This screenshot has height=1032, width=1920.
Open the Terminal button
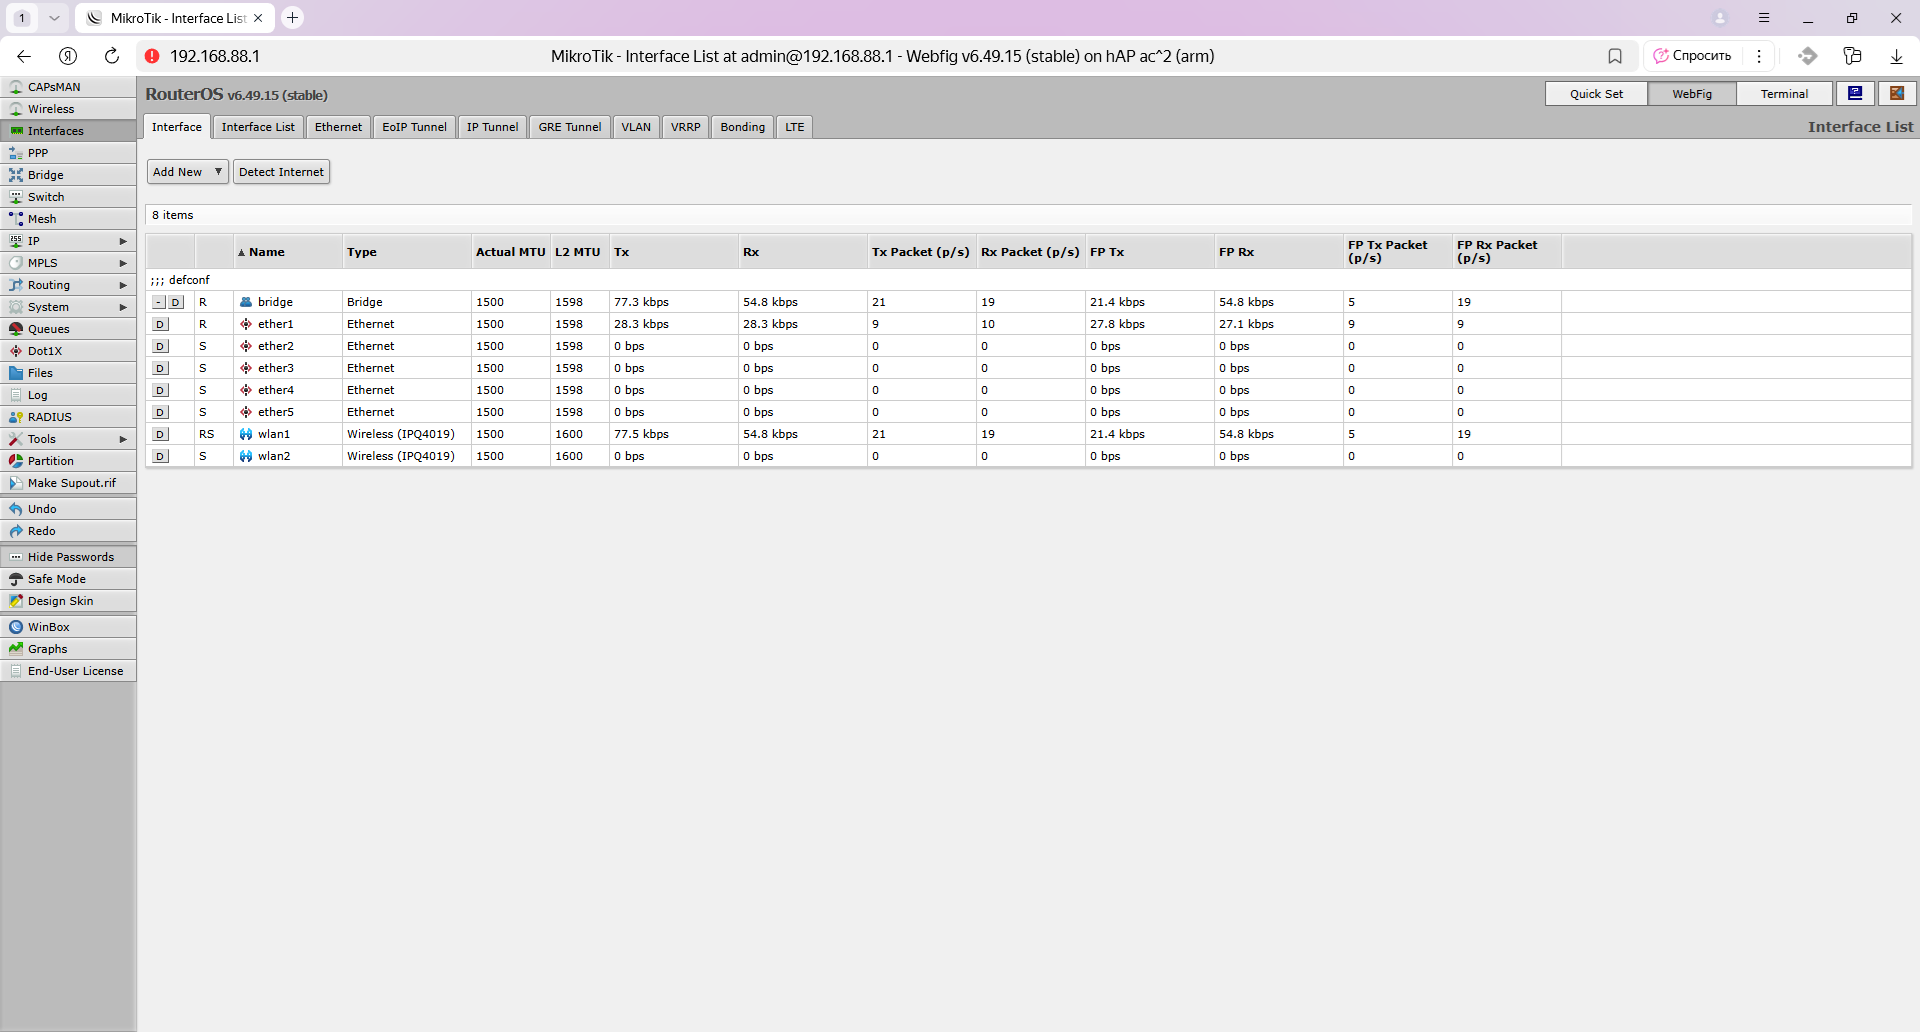coord(1784,94)
